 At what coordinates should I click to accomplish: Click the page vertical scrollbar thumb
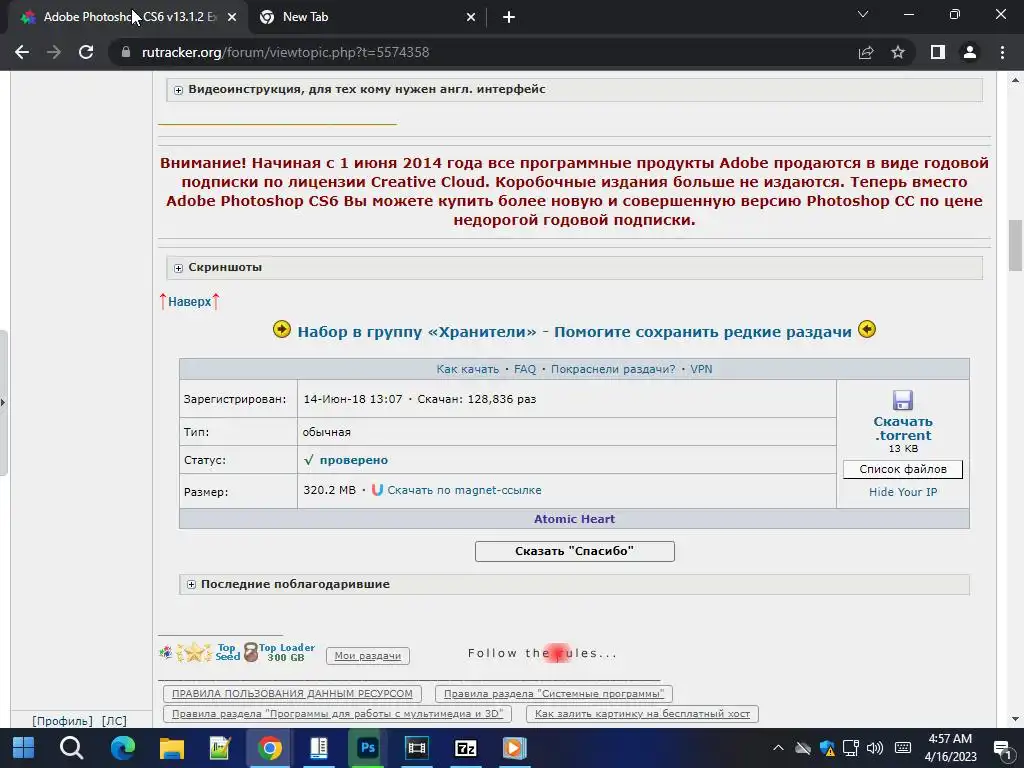tap(1015, 246)
